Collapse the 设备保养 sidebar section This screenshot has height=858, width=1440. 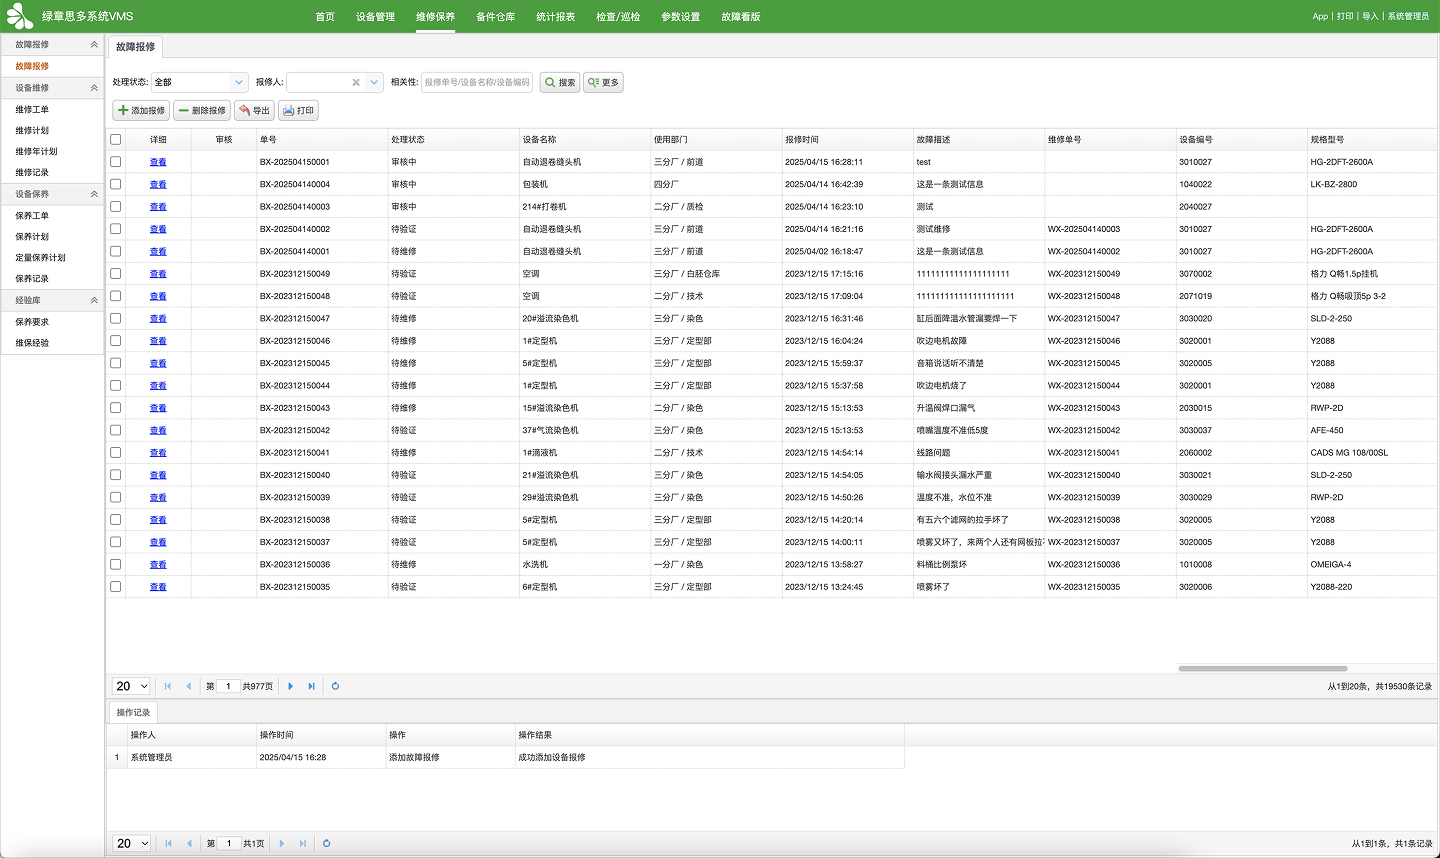[94, 194]
